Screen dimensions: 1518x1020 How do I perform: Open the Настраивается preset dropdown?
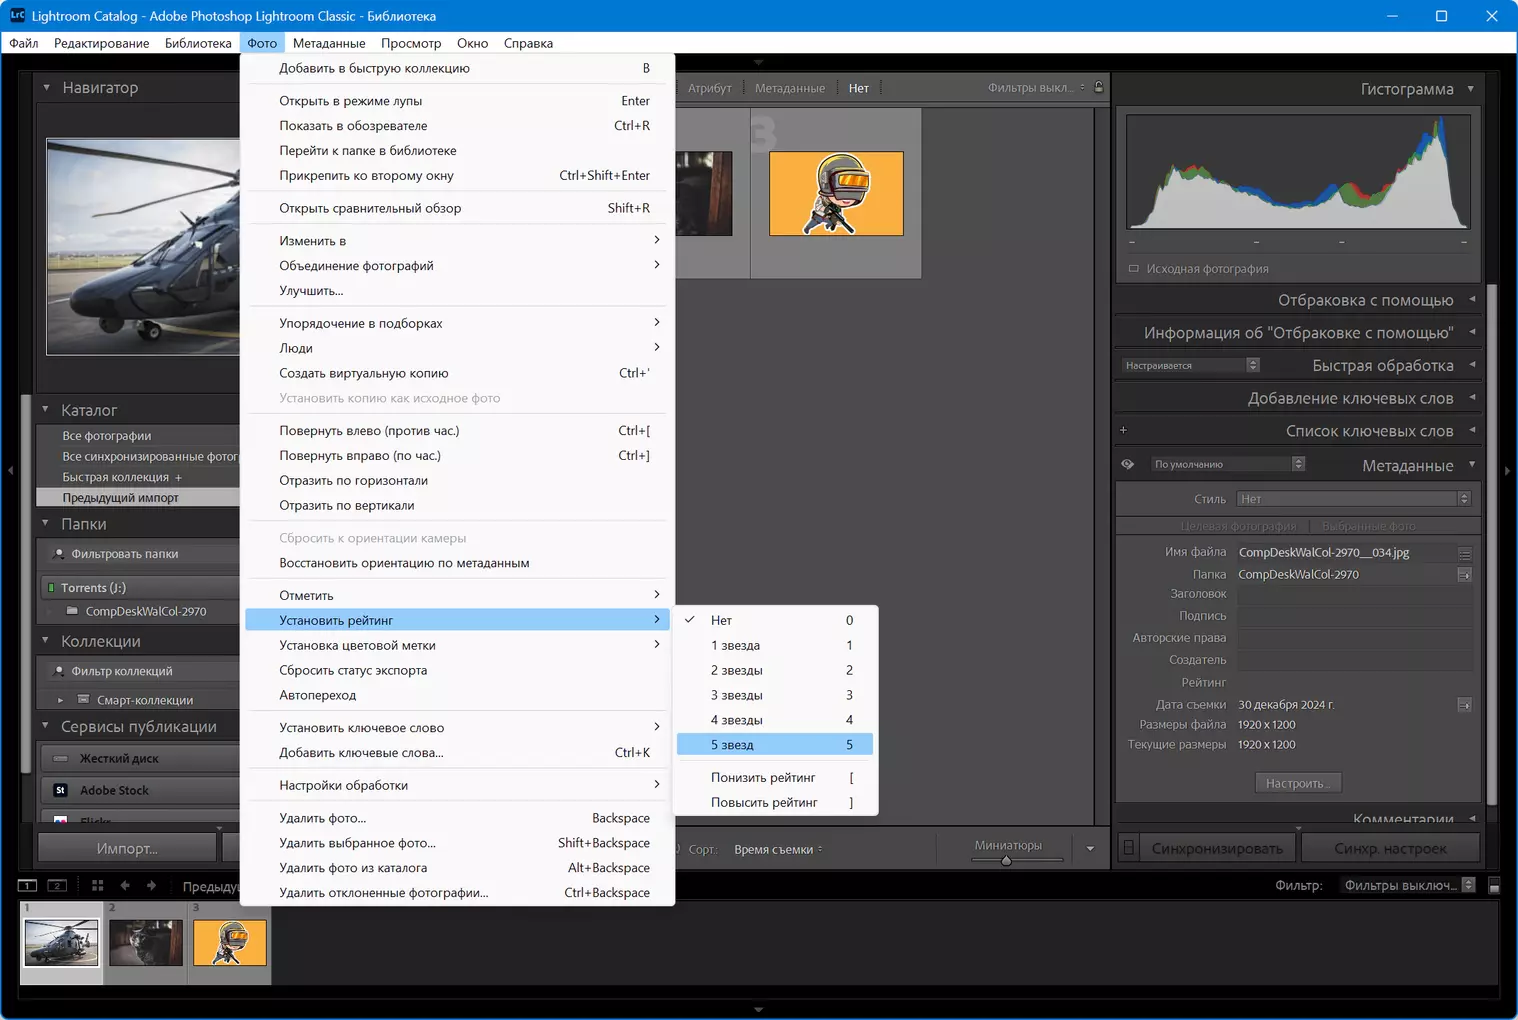tap(1191, 365)
